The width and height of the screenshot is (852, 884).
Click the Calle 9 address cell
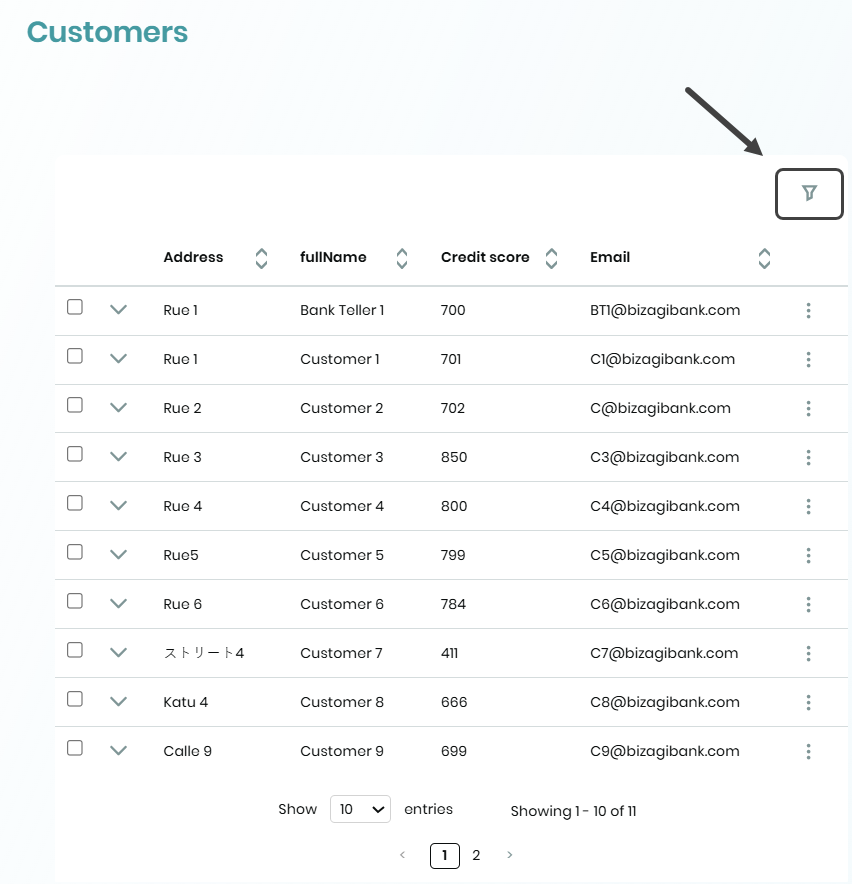pyautogui.click(x=187, y=752)
